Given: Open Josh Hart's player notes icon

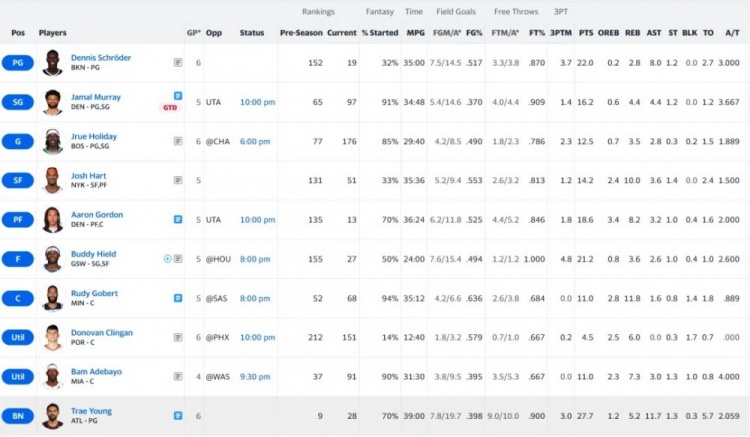Looking at the screenshot, I should 178,180.
